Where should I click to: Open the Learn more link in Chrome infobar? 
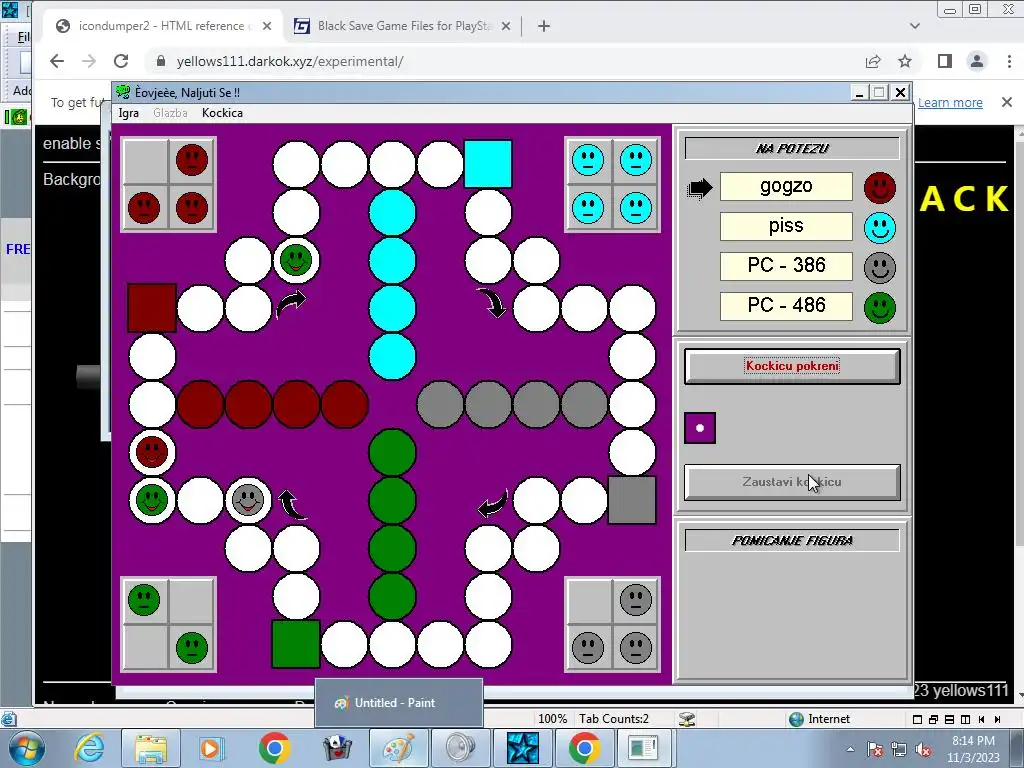pyautogui.click(x=950, y=103)
